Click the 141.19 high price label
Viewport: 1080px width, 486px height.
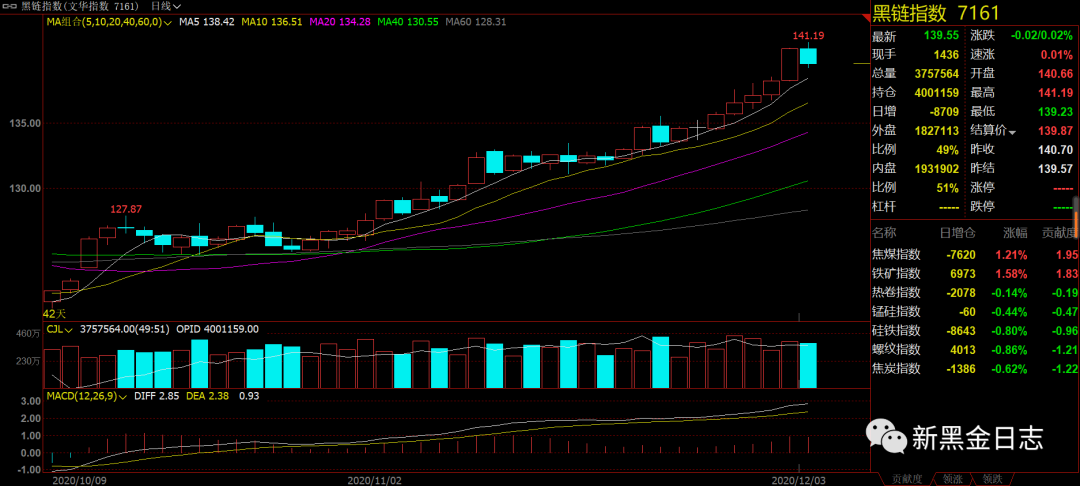tap(809, 36)
